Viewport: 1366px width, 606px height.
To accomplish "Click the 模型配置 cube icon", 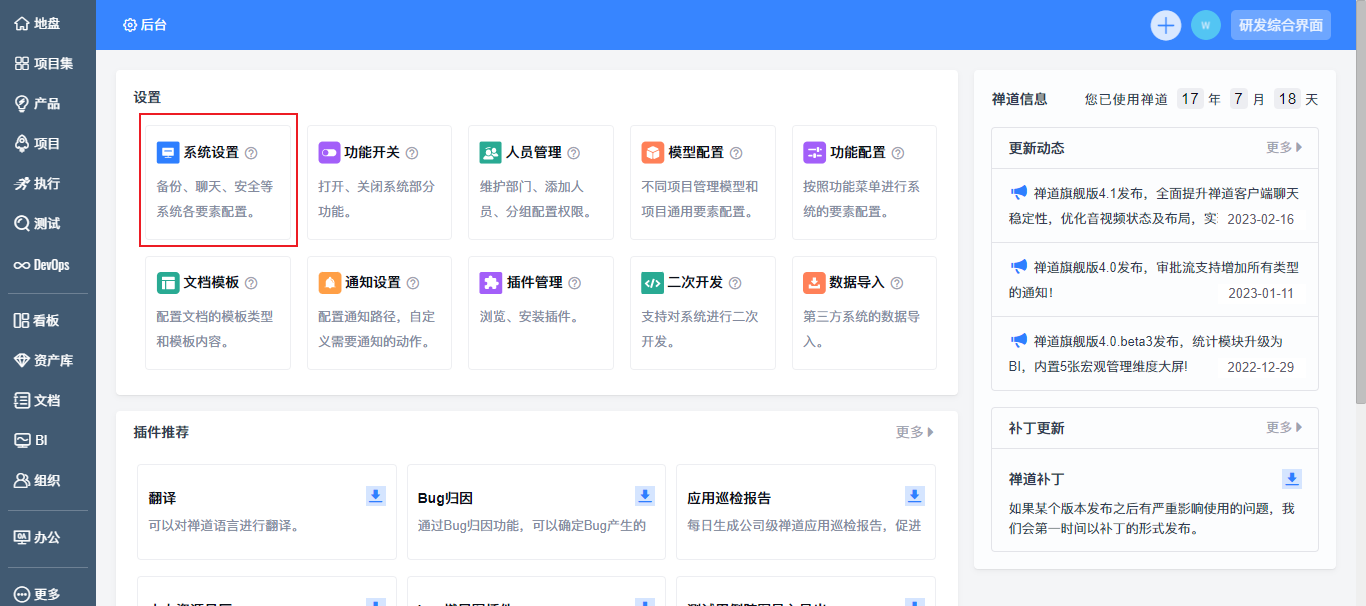I will tap(653, 153).
